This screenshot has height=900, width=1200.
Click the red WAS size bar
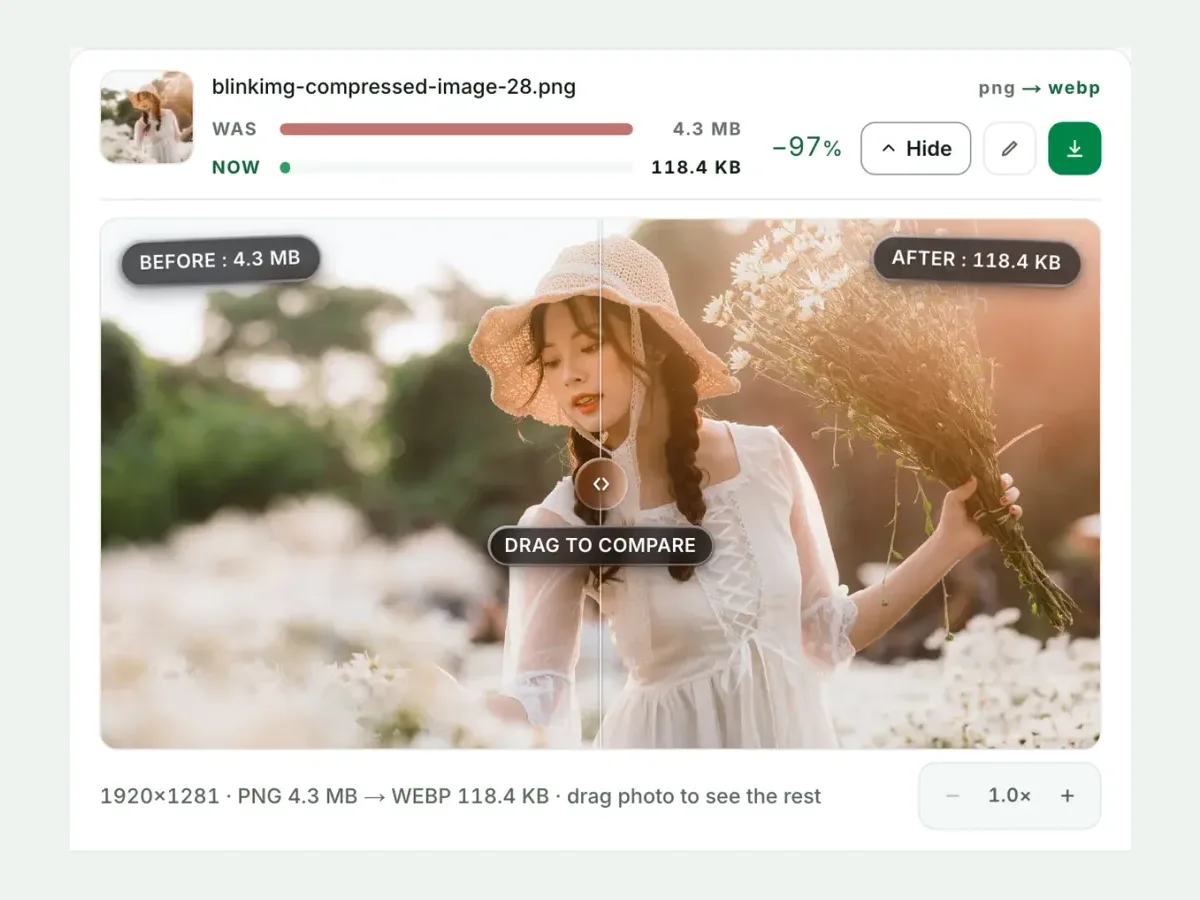click(x=456, y=129)
